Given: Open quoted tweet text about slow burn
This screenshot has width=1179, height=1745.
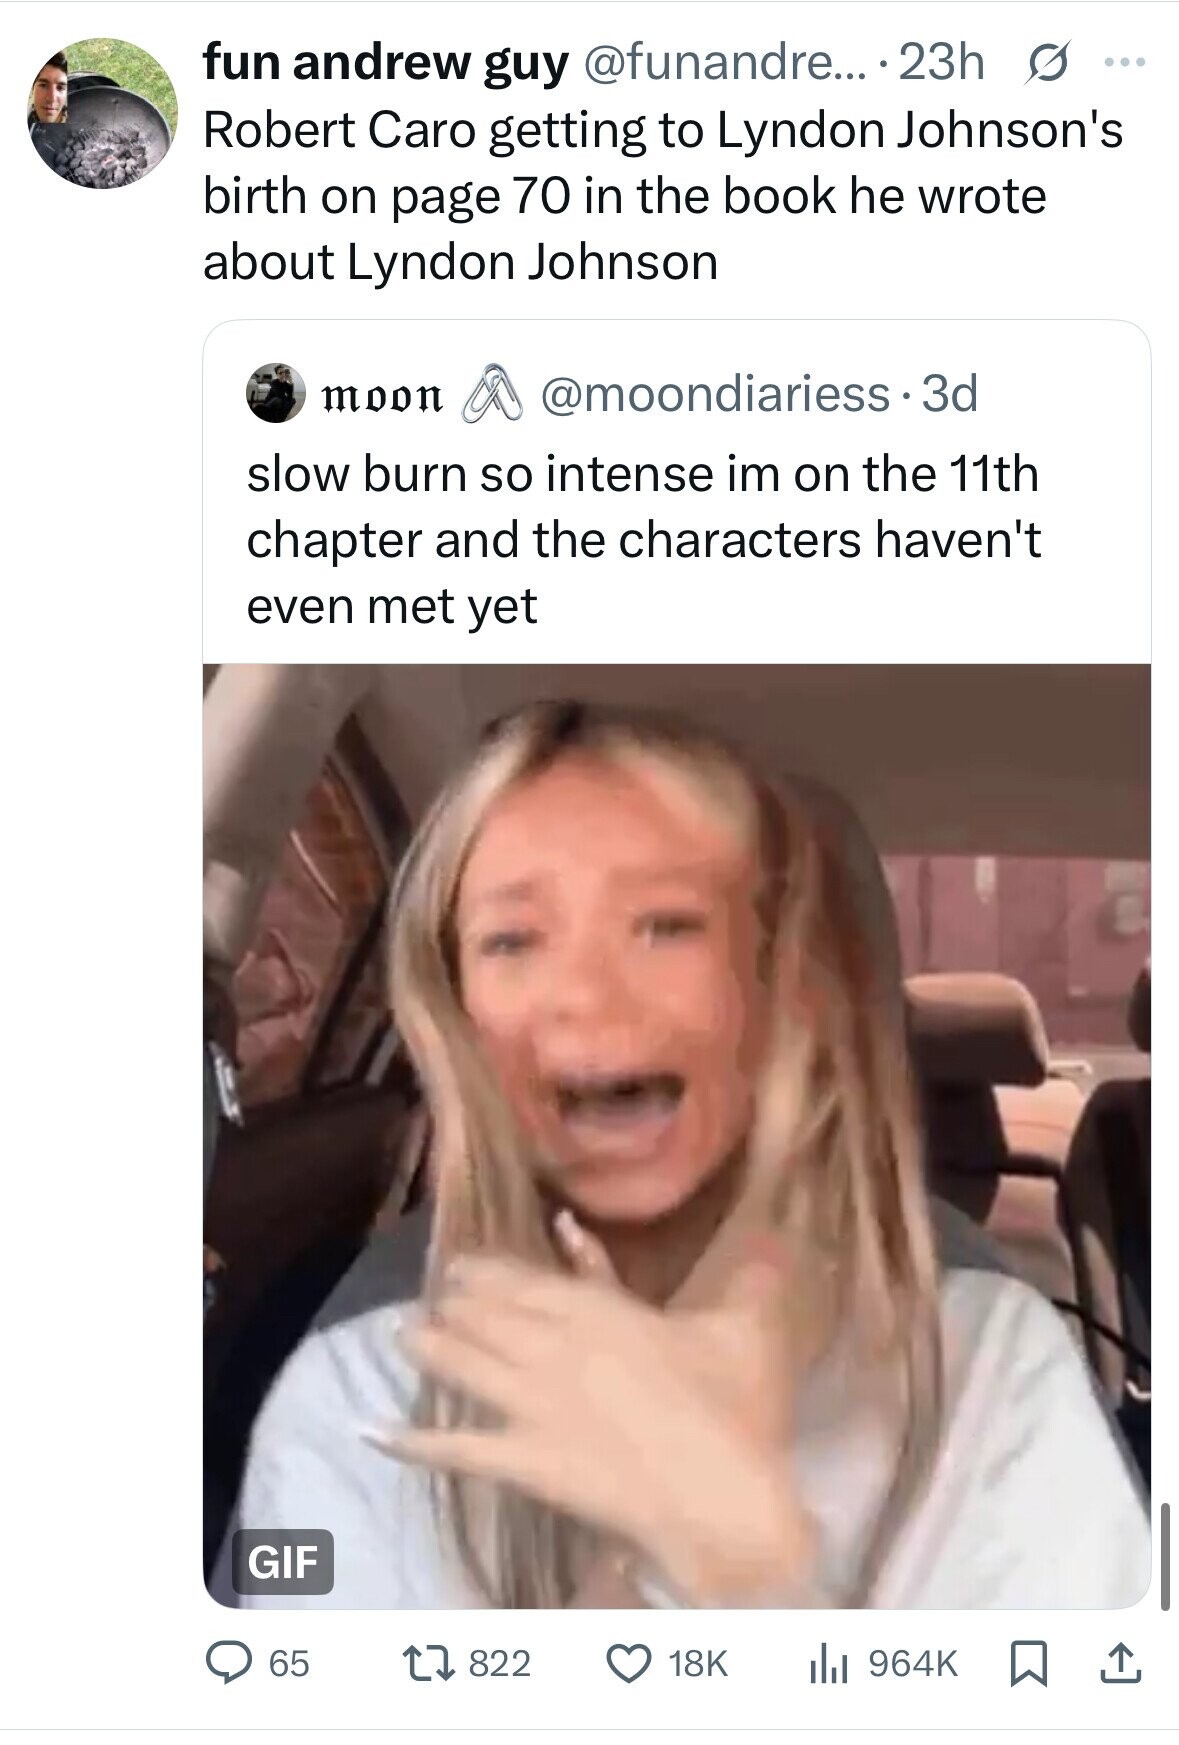Looking at the screenshot, I should coord(643,539).
